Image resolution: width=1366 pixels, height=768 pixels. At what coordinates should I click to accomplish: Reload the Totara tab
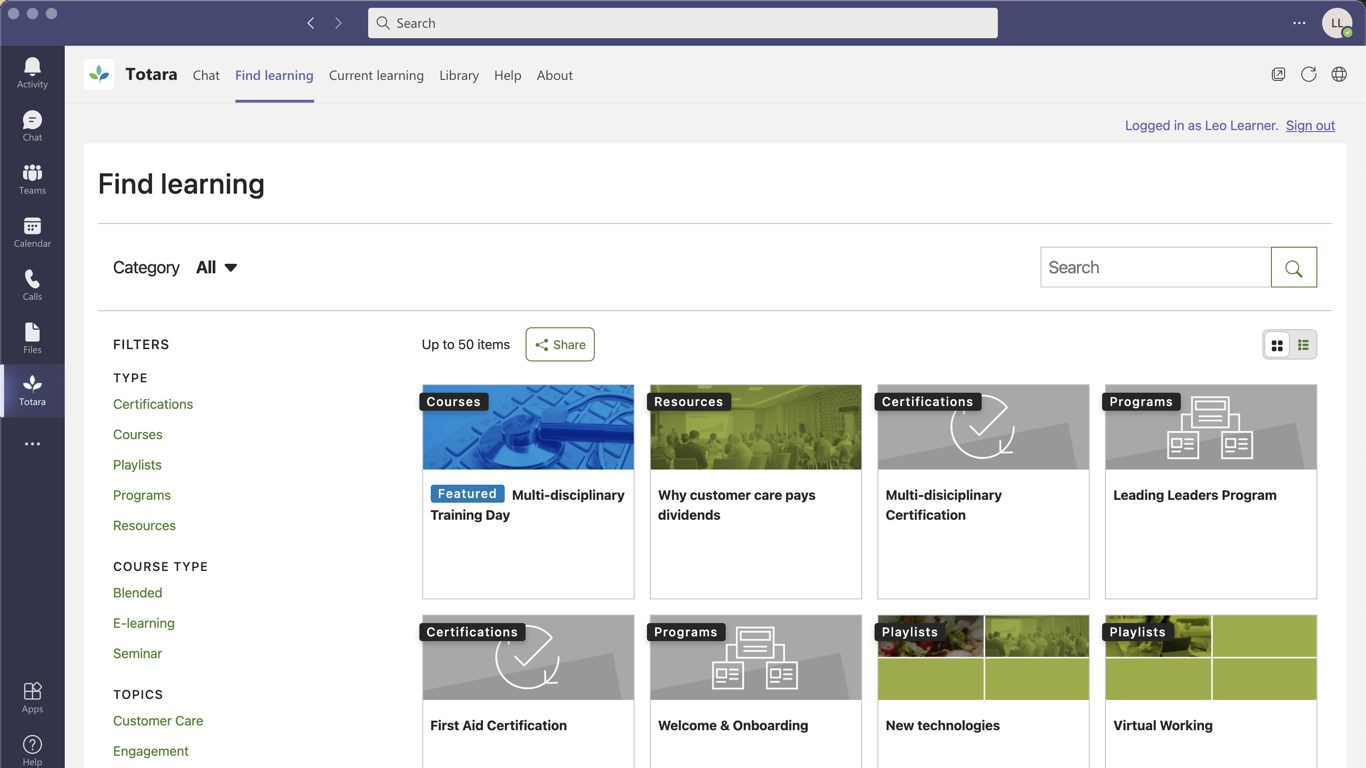point(1308,75)
